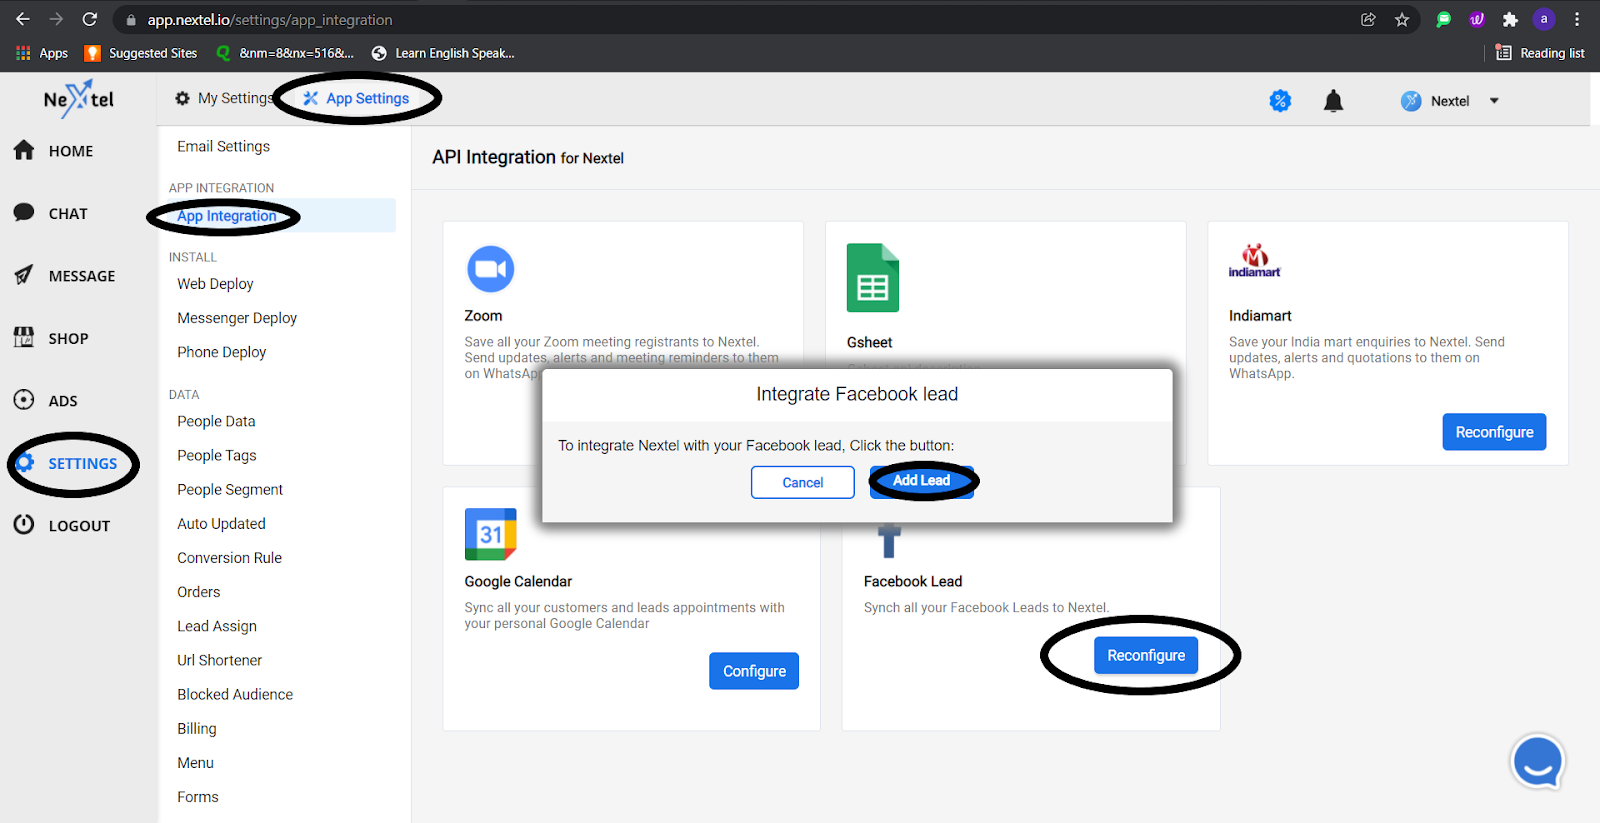
Task: Expand the Nextel account dropdown arrow
Action: [x=1494, y=101]
